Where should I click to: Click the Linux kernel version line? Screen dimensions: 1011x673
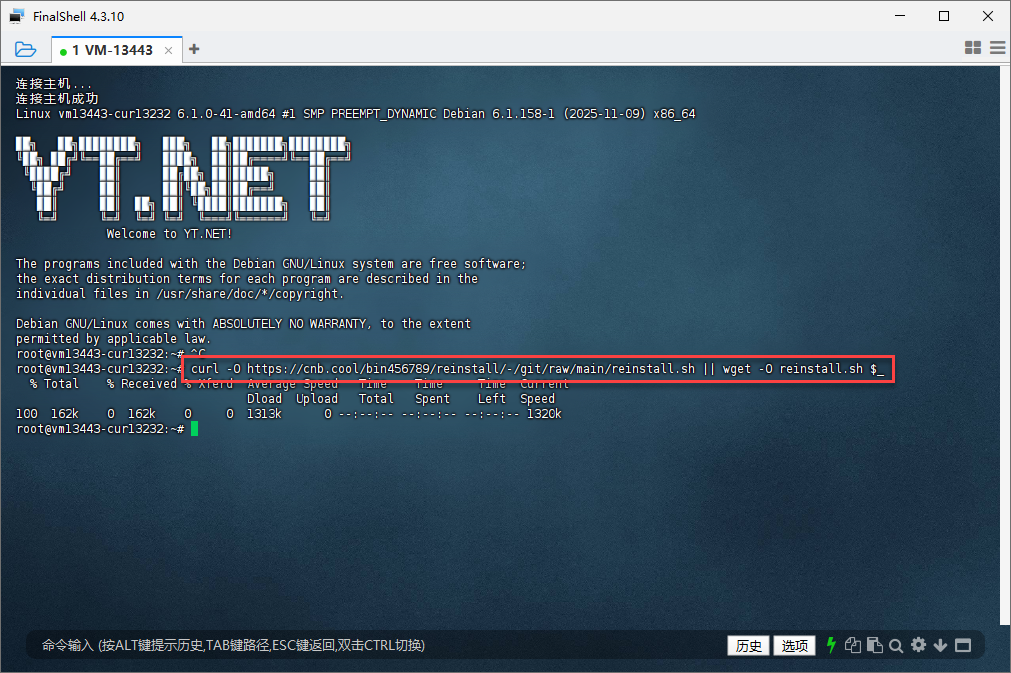(x=355, y=114)
